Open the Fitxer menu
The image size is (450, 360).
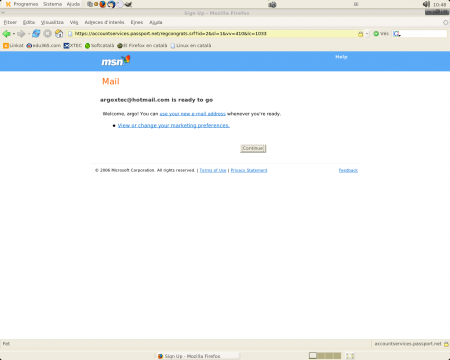click(10, 22)
